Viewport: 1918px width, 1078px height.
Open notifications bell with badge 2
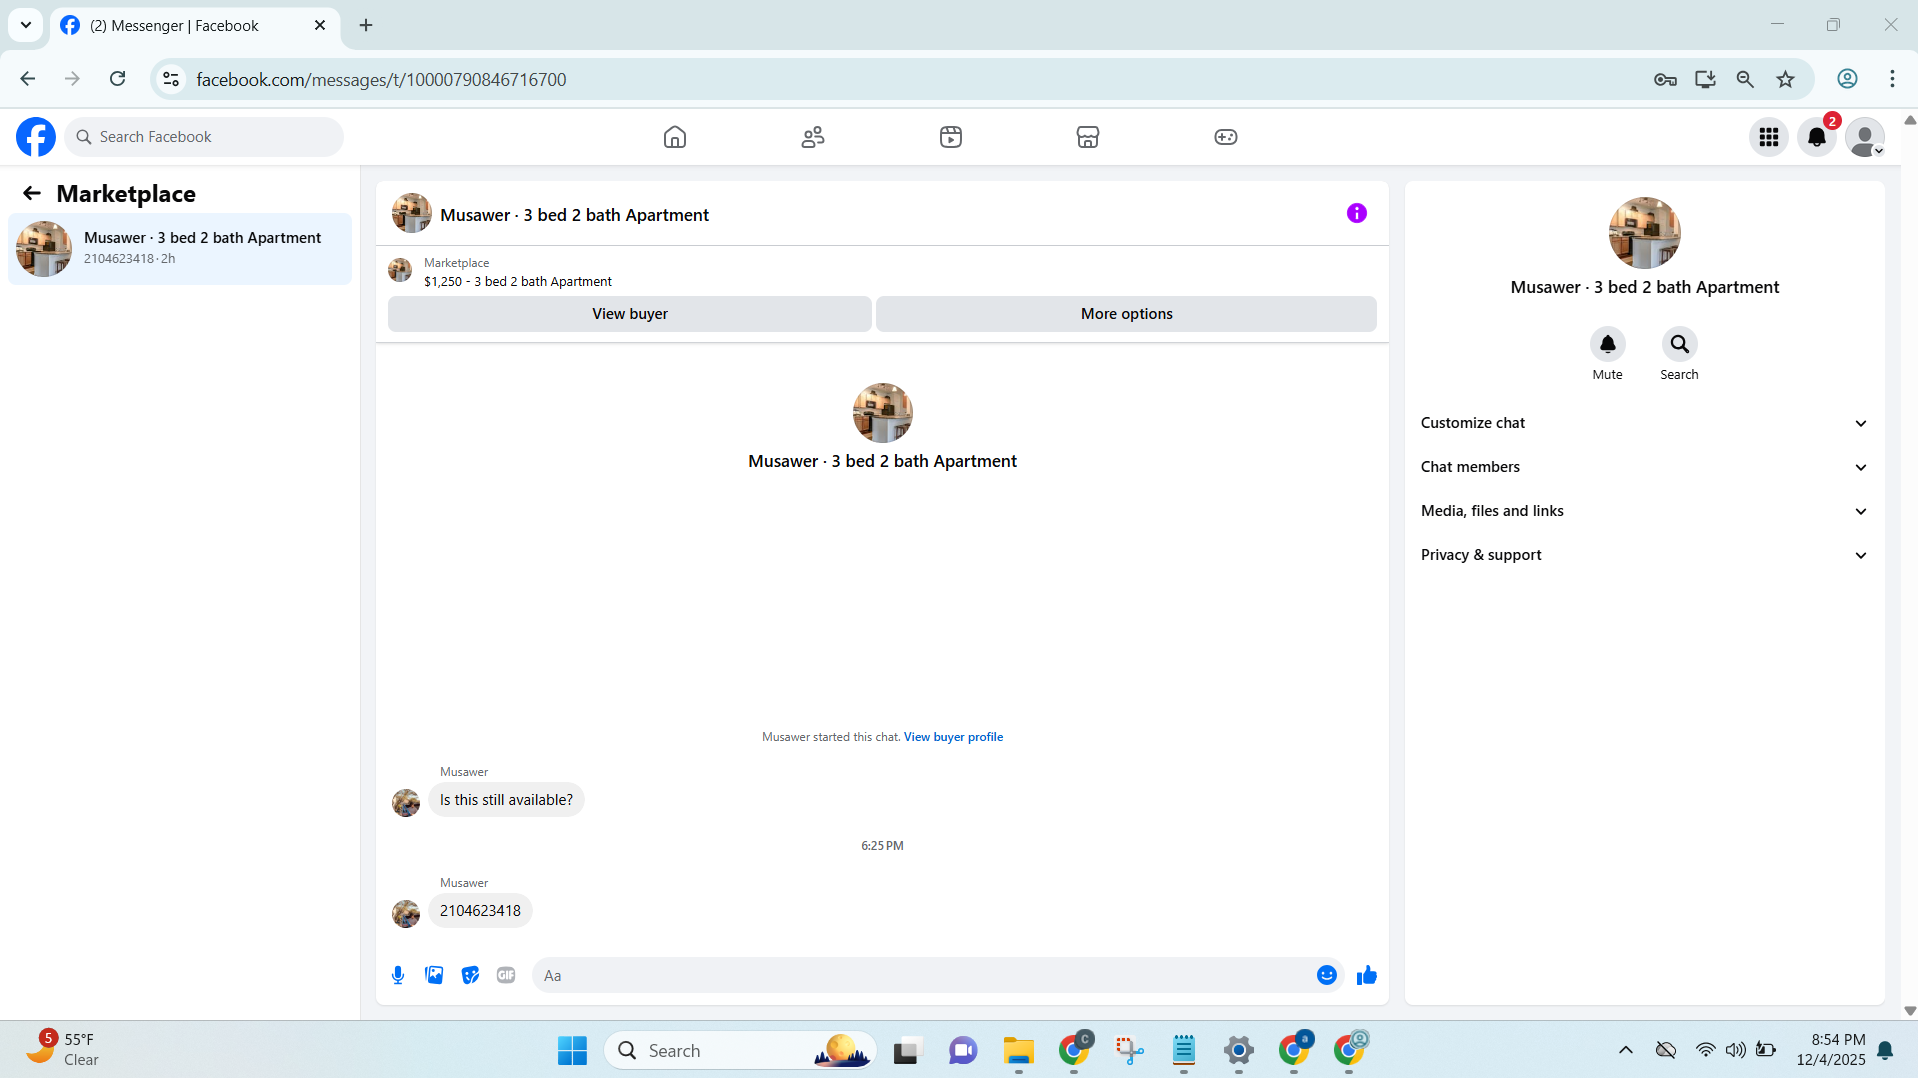click(x=1817, y=137)
